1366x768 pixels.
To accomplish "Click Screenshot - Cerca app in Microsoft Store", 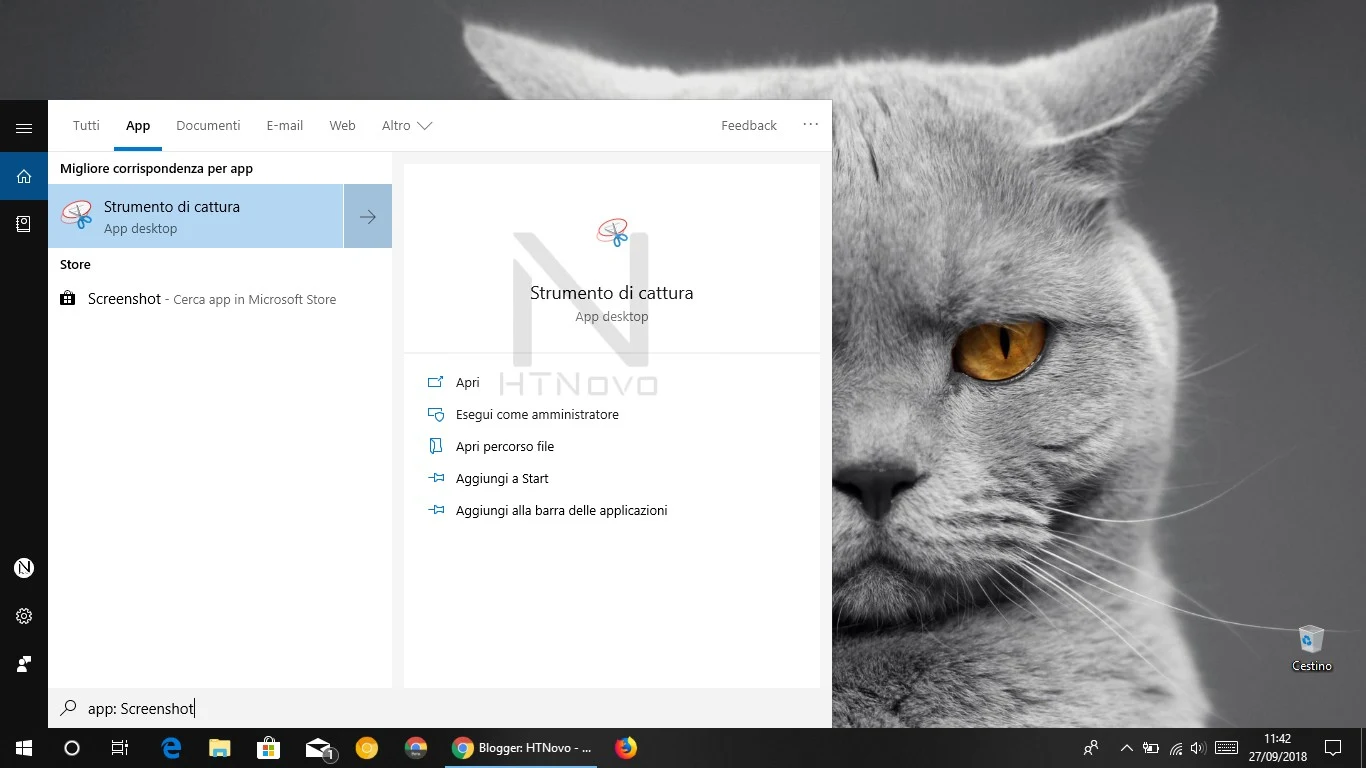I will click(220, 298).
